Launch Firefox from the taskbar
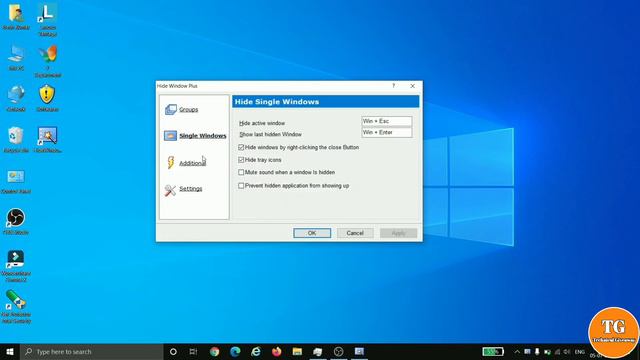 coord(277,351)
